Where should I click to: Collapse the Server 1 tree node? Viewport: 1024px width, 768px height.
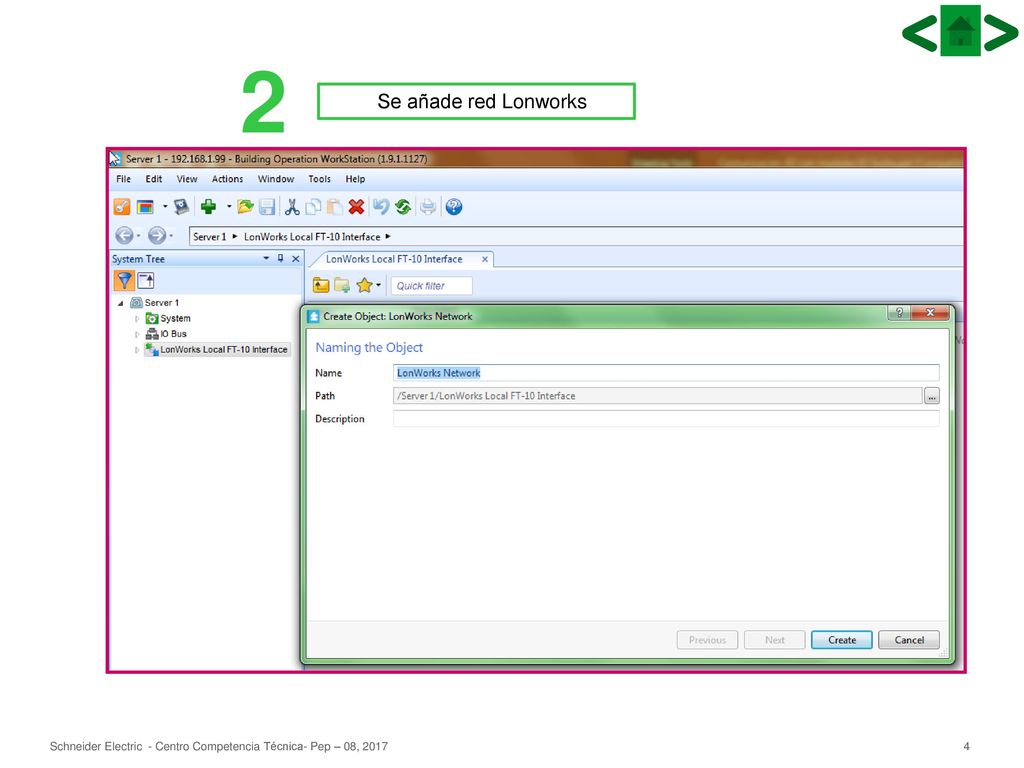point(120,303)
